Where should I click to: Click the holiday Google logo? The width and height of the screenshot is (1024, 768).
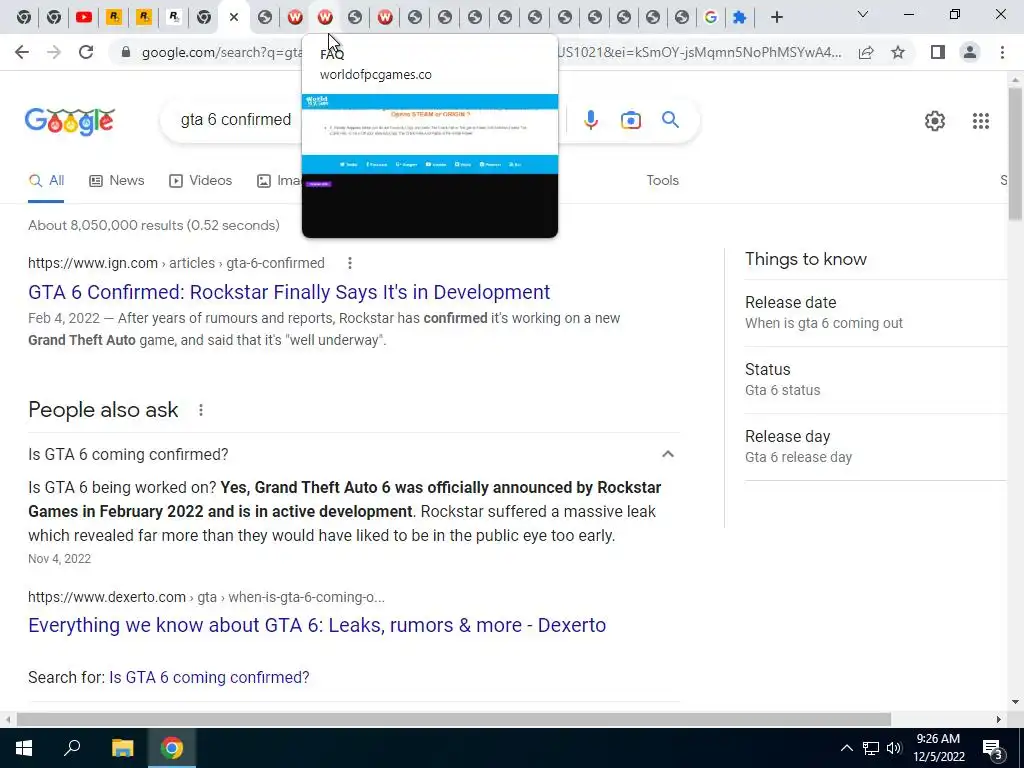point(70,121)
